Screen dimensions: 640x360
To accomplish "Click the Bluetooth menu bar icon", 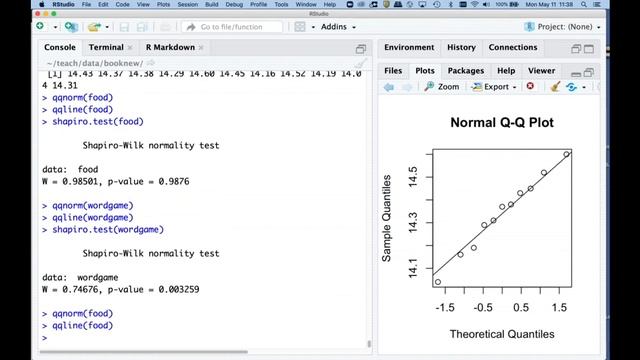I will (x=451, y=4).
